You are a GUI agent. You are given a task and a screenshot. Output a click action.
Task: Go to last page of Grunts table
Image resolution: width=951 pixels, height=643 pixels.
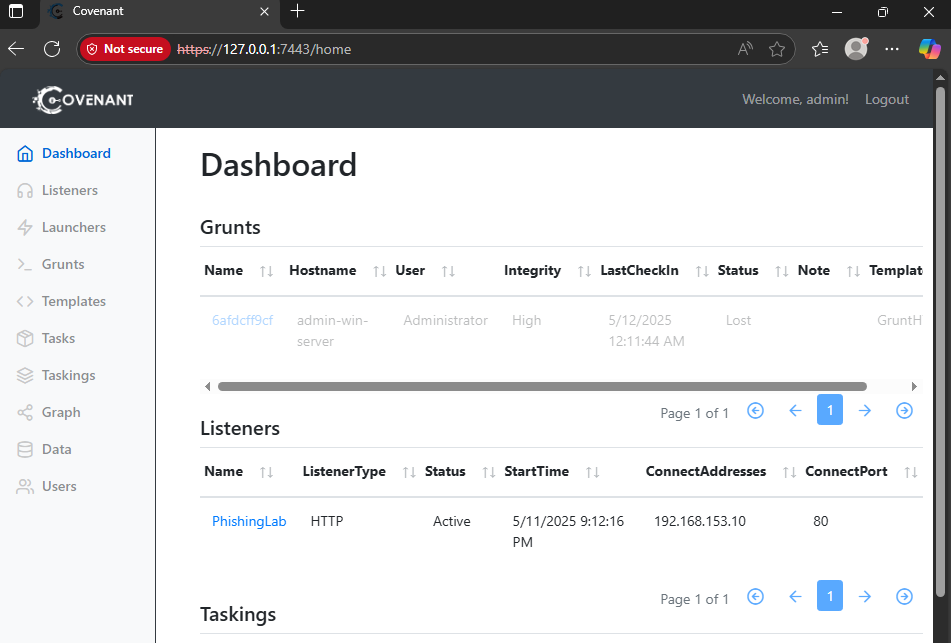click(904, 411)
